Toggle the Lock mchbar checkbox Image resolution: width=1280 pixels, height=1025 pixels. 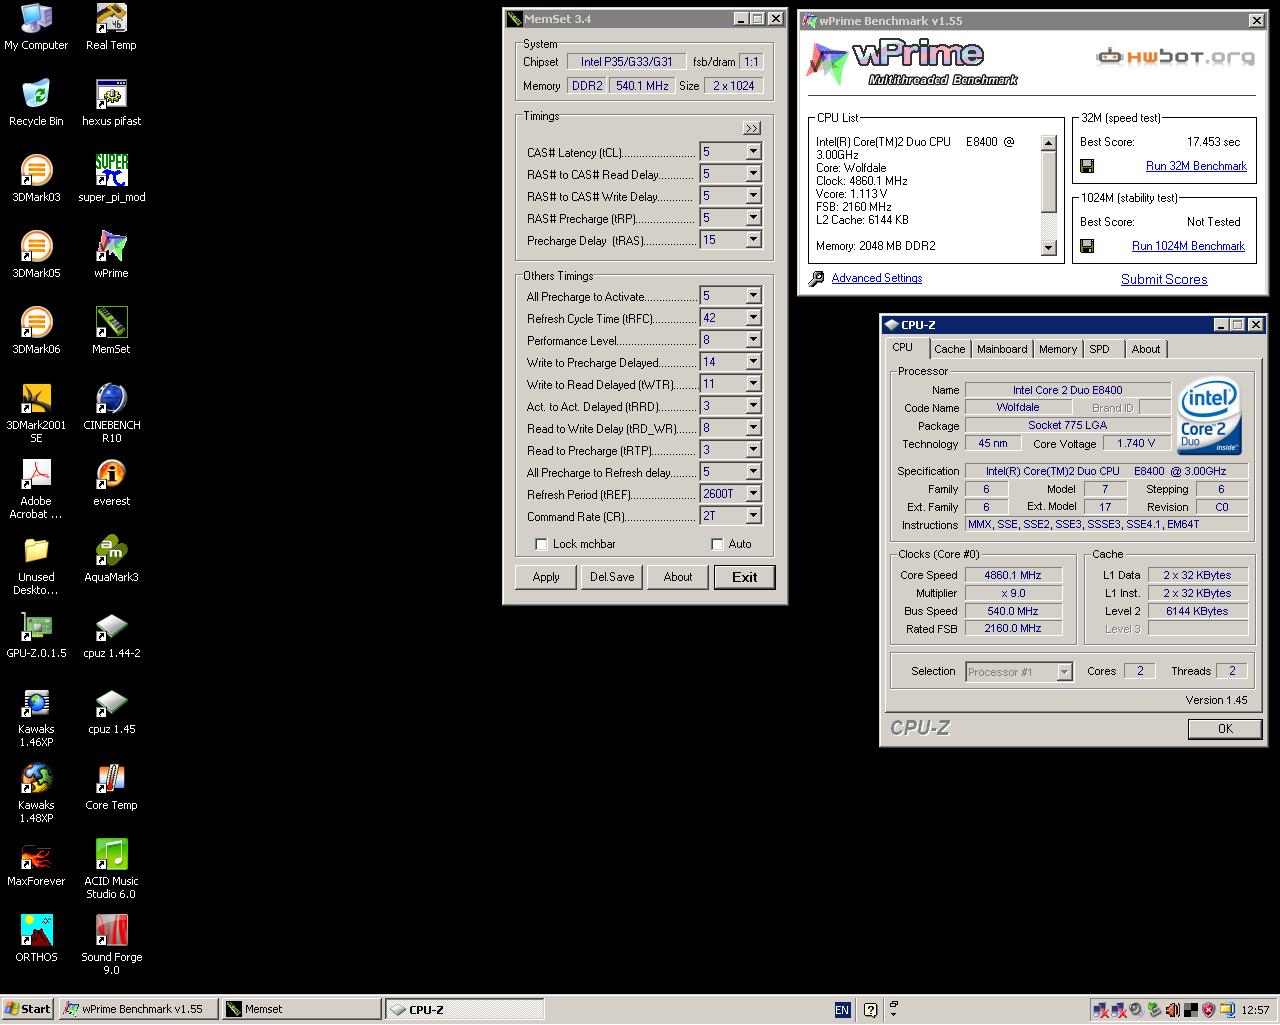tap(541, 544)
